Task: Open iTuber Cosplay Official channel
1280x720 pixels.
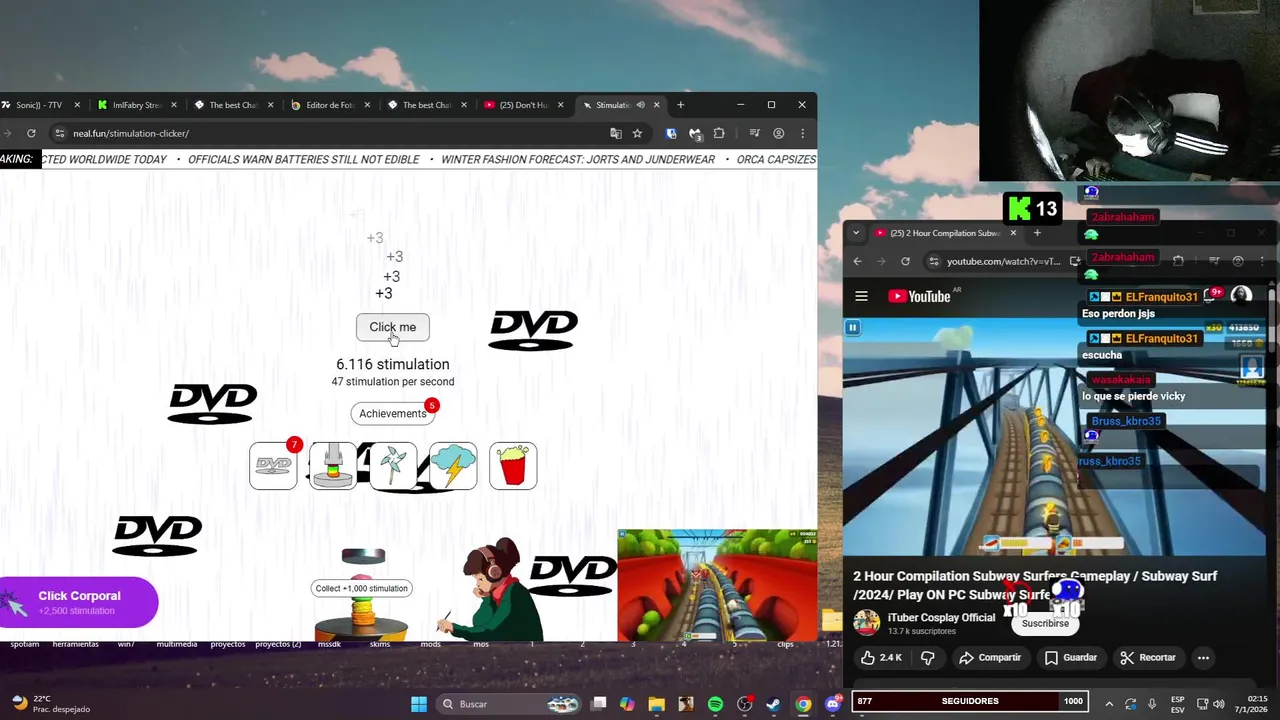Action: (x=941, y=617)
